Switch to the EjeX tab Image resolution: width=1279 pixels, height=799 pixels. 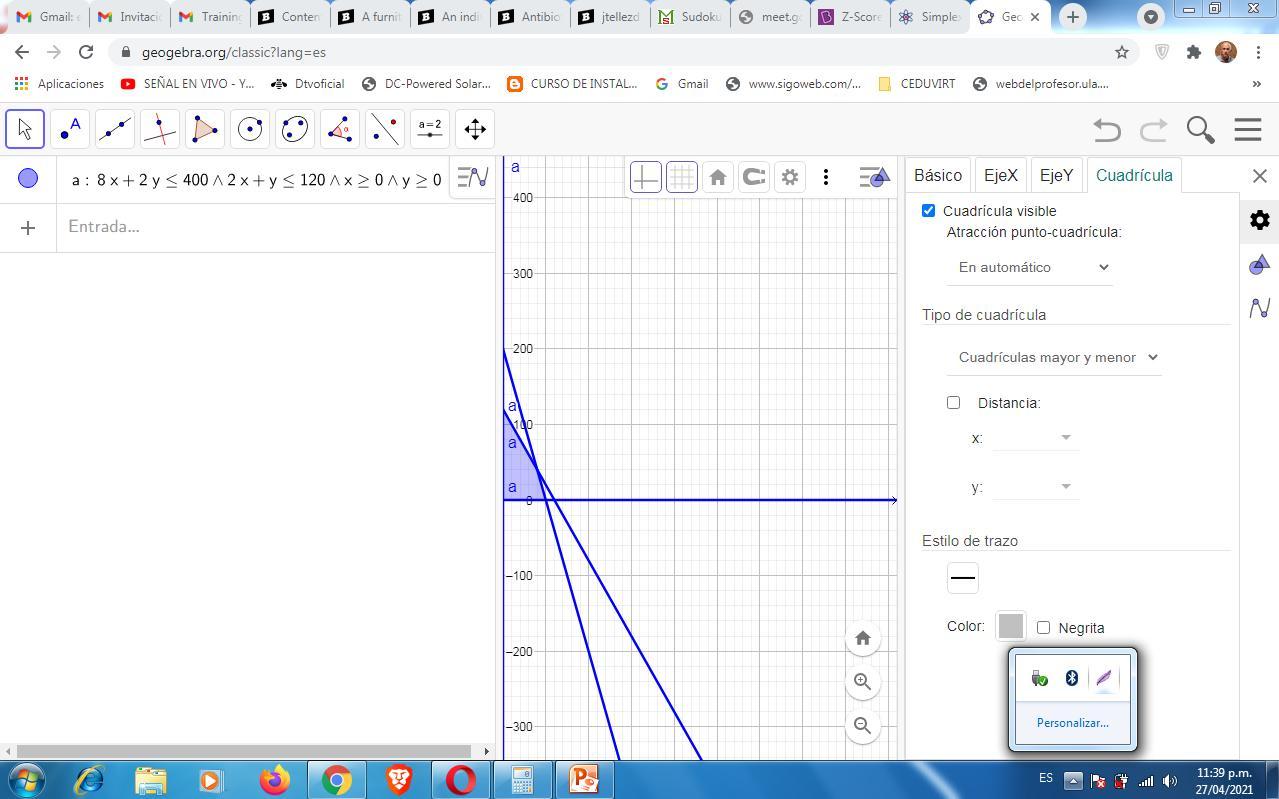[1000, 175]
